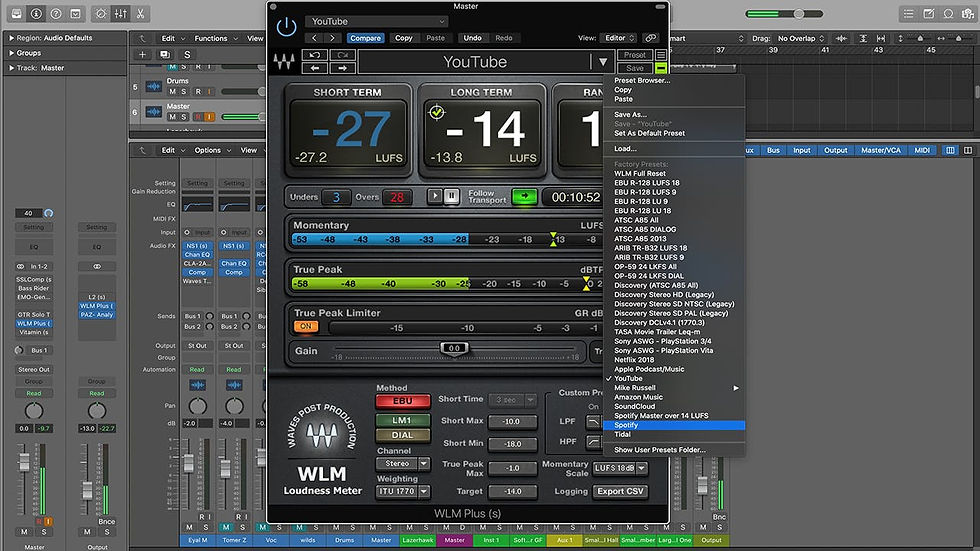980x551 pixels.
Task: Open the Toolbar dropdown icon in control bar
Action: [76, 13]
